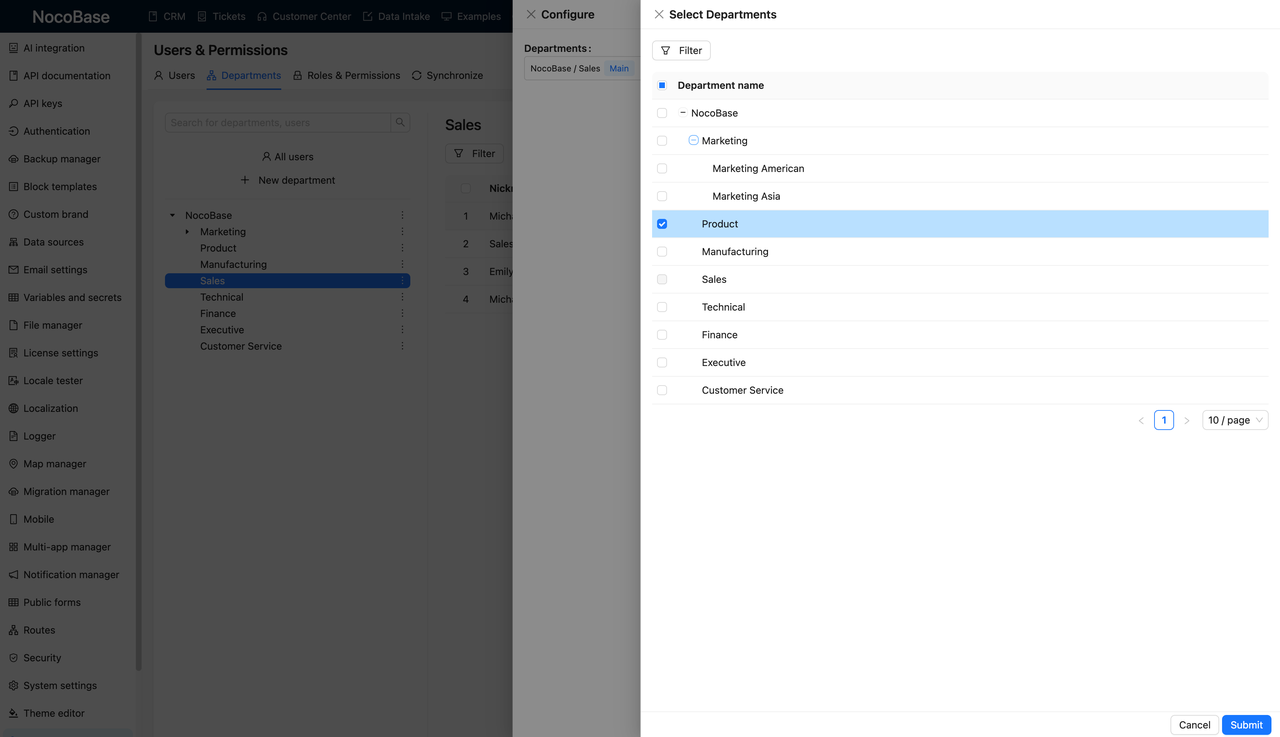Switch to the Roles & Permissions tab

click(346, 76)
